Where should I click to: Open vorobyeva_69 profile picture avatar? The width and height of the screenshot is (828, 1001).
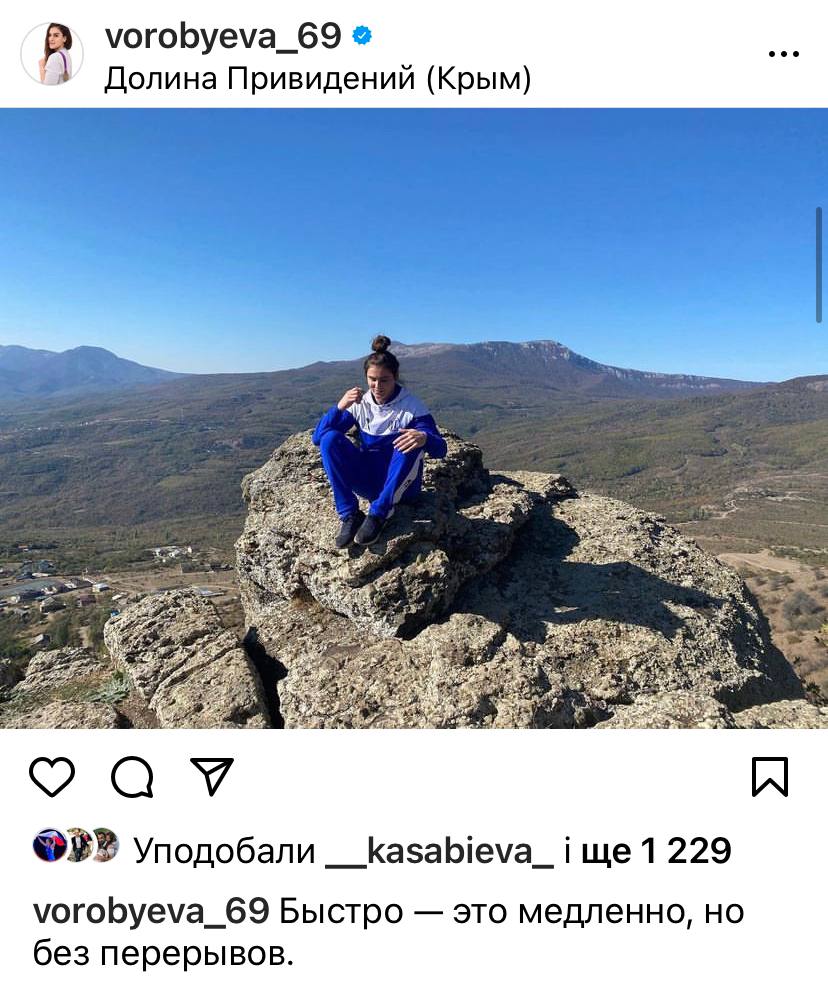(x=52, y=54)
